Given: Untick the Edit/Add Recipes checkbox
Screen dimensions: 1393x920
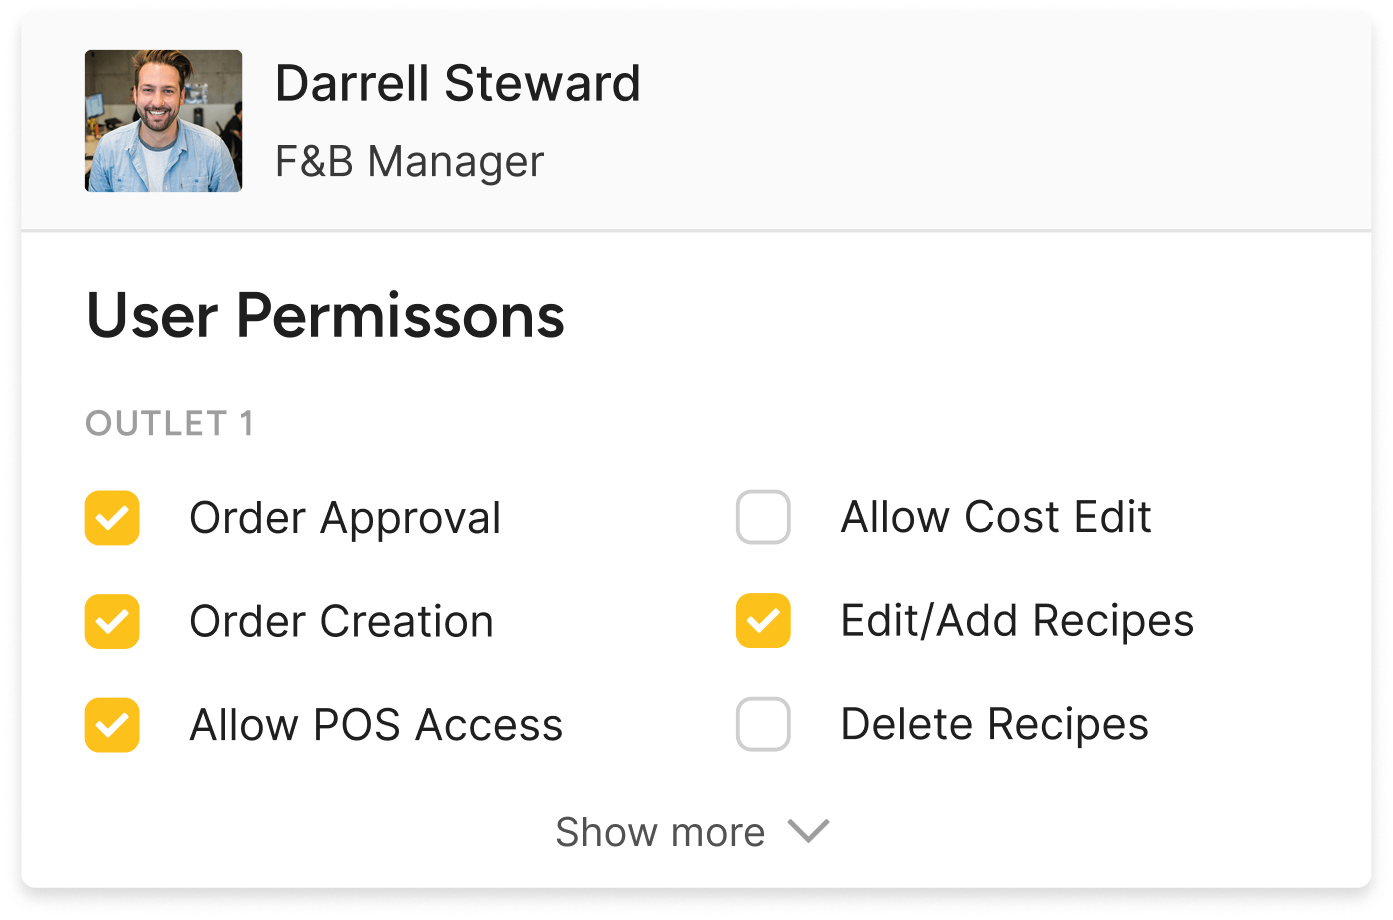Looking at the screenshot, I should point(763,620).
